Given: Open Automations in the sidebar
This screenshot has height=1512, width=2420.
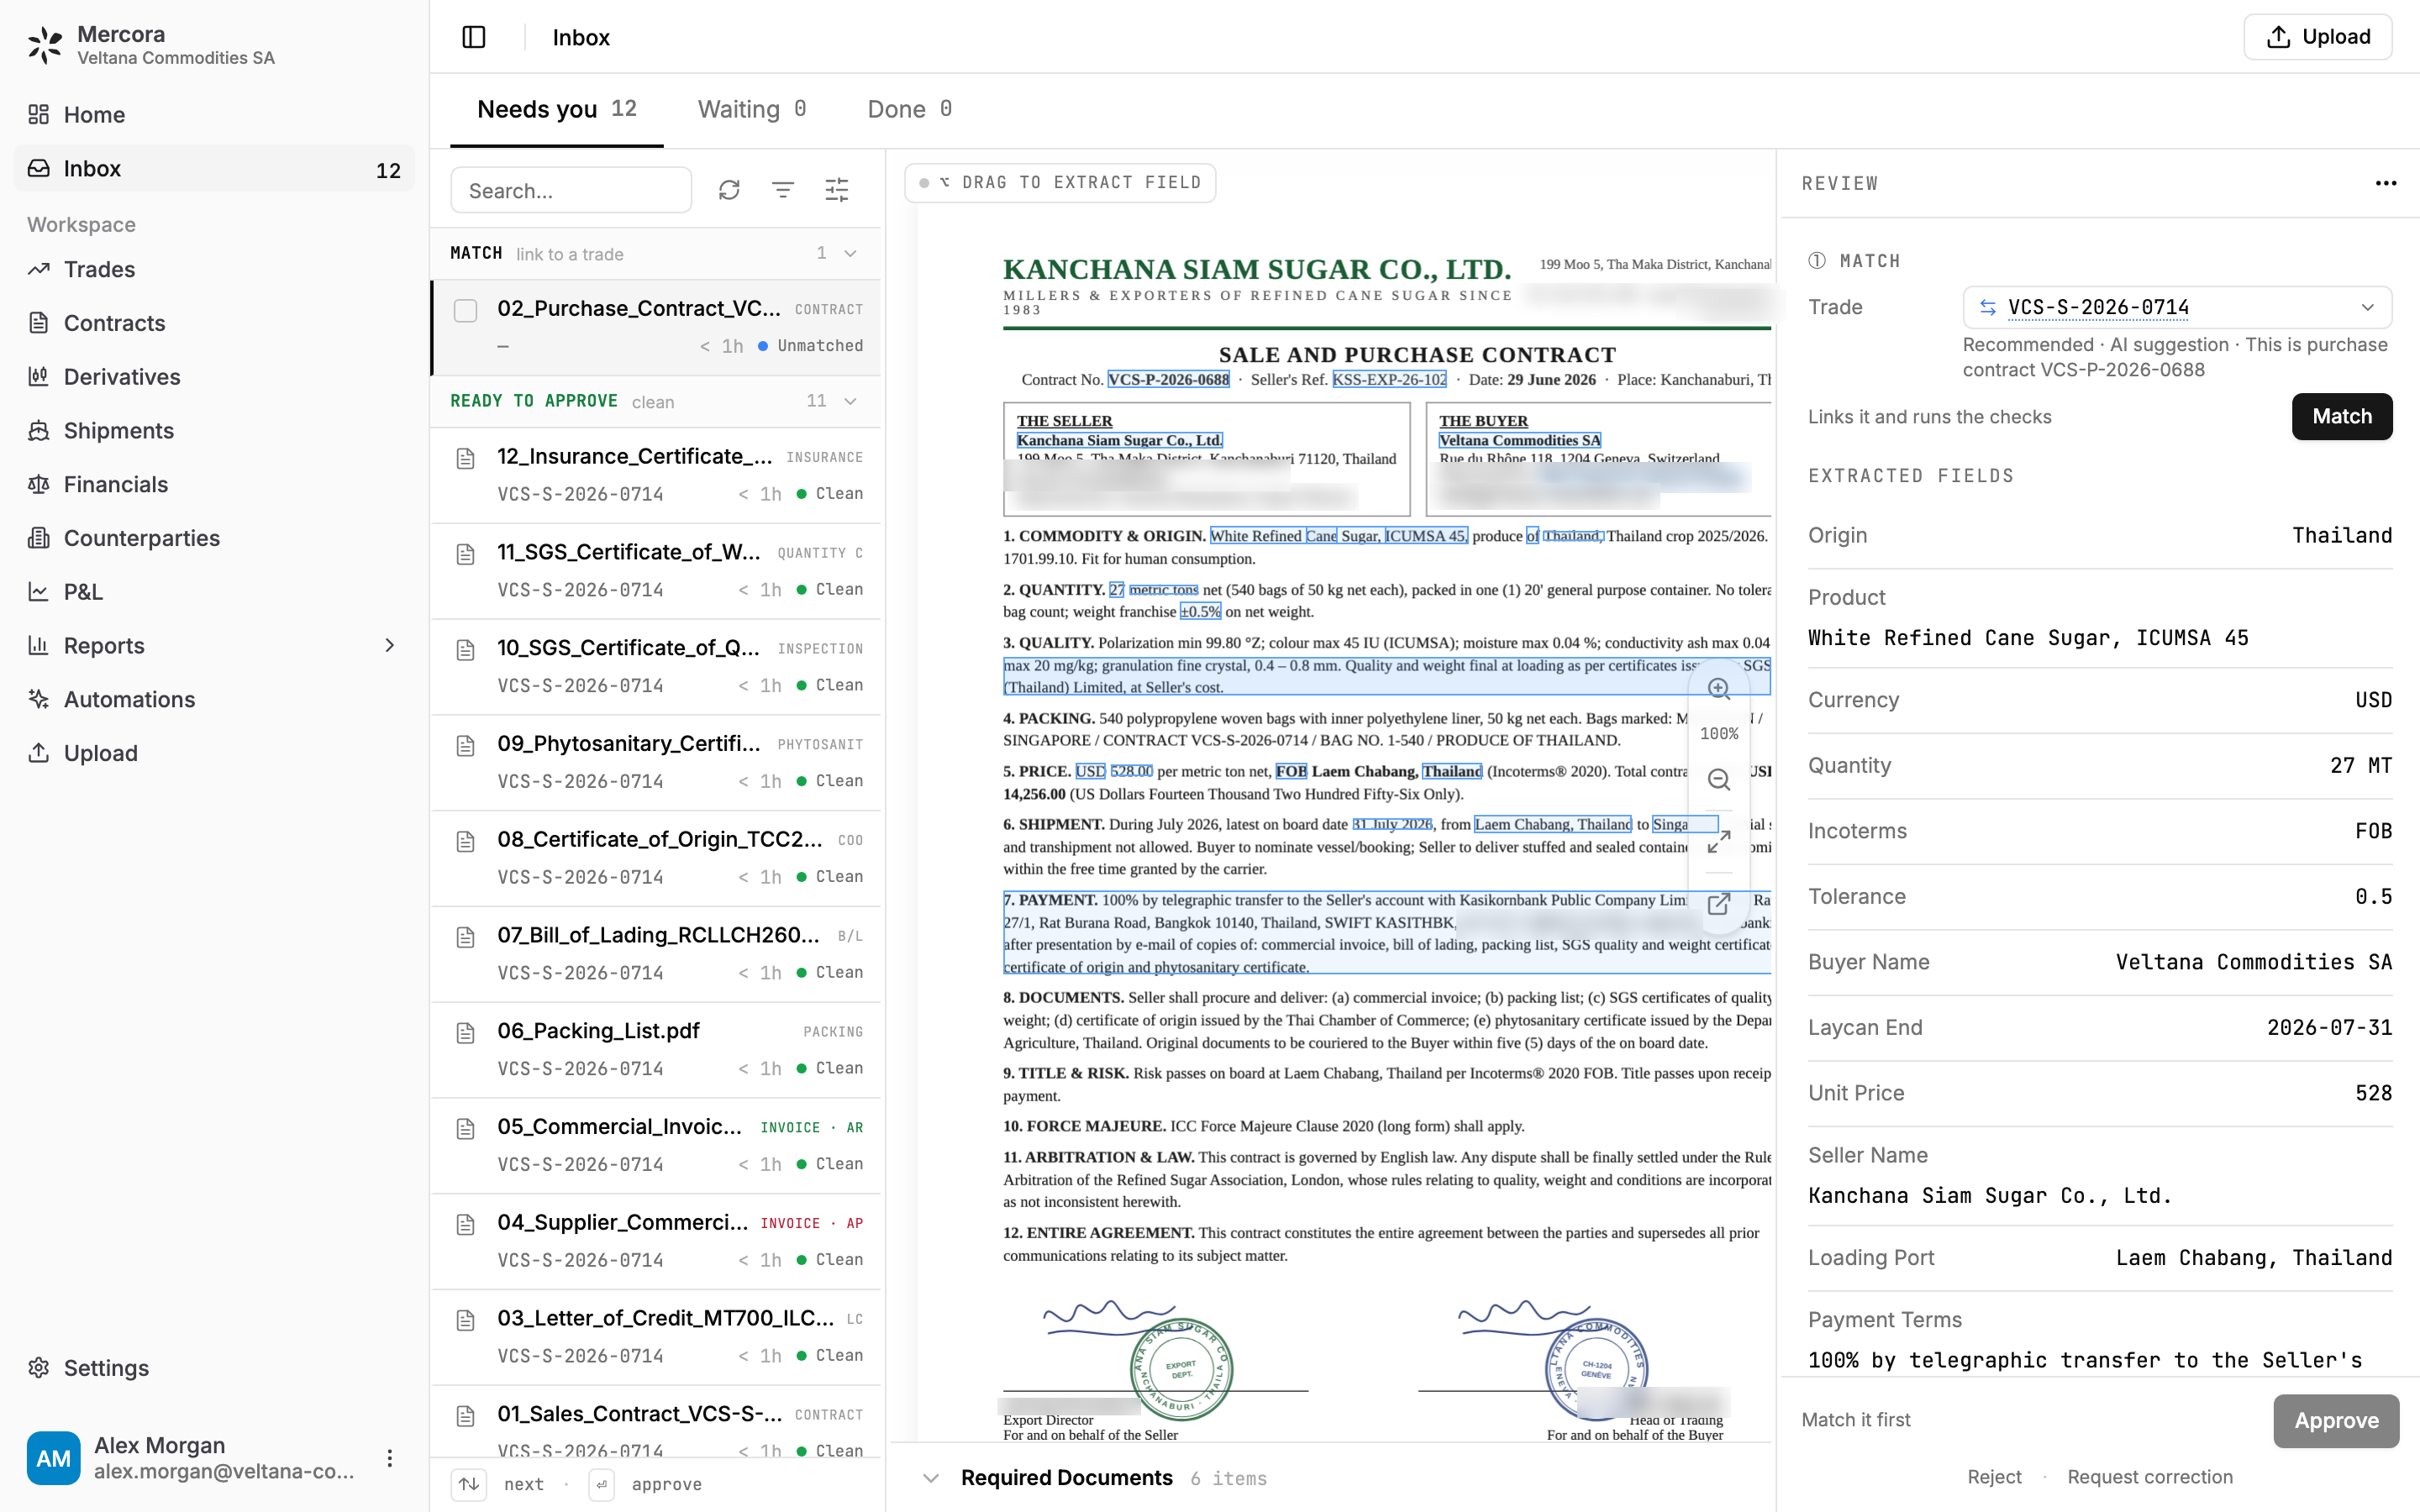Looking at the screenshot, I should coord(214,699).
